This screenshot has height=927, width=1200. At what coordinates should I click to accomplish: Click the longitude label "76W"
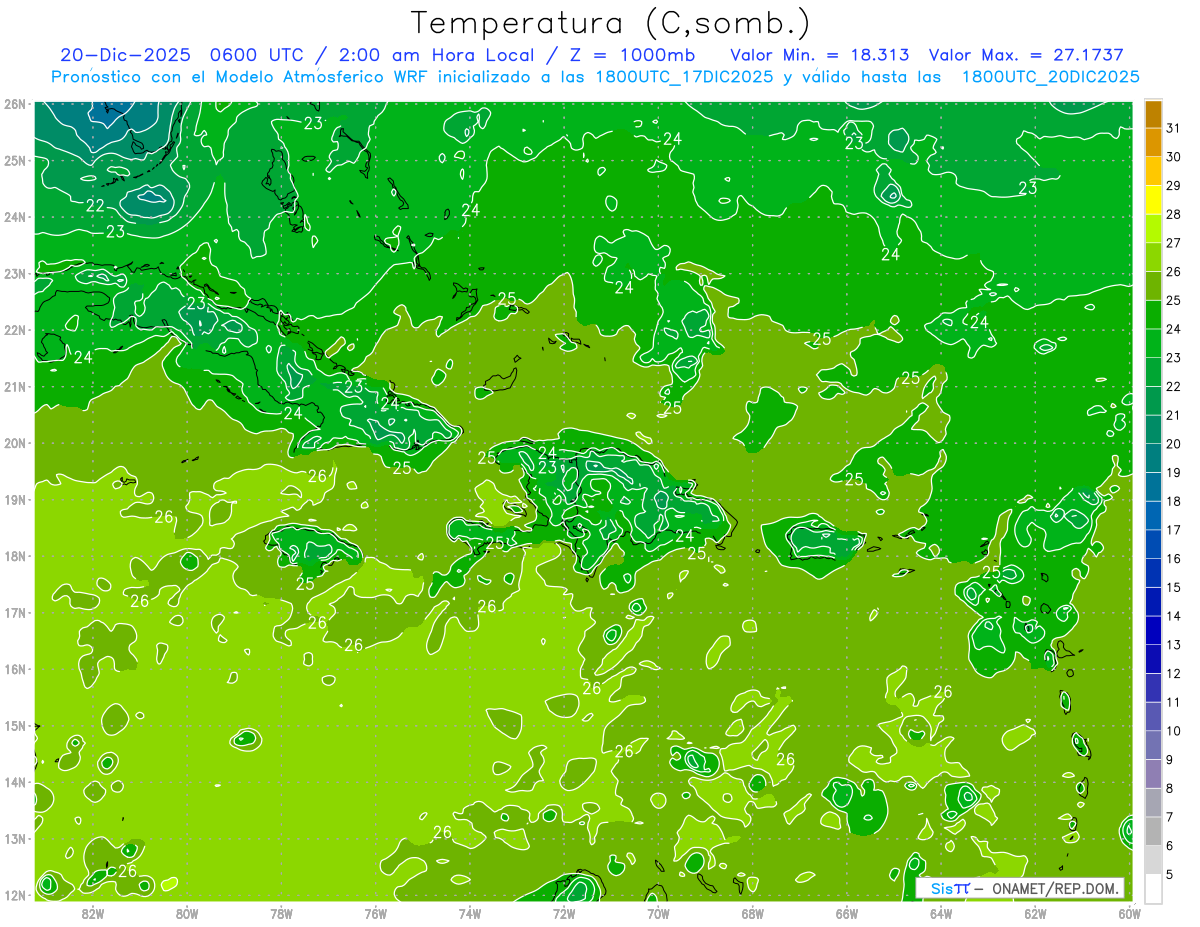point(375,912)
